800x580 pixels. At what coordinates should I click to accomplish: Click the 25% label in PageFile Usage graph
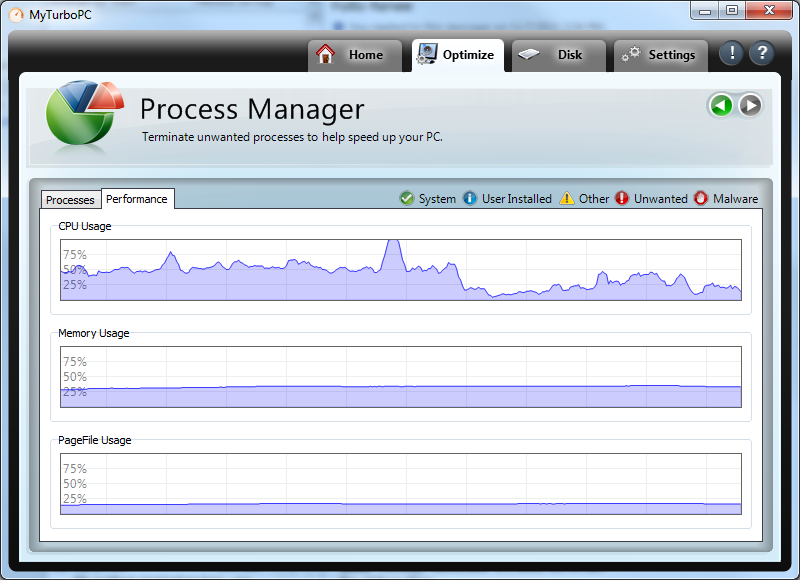tap(74, 499)
